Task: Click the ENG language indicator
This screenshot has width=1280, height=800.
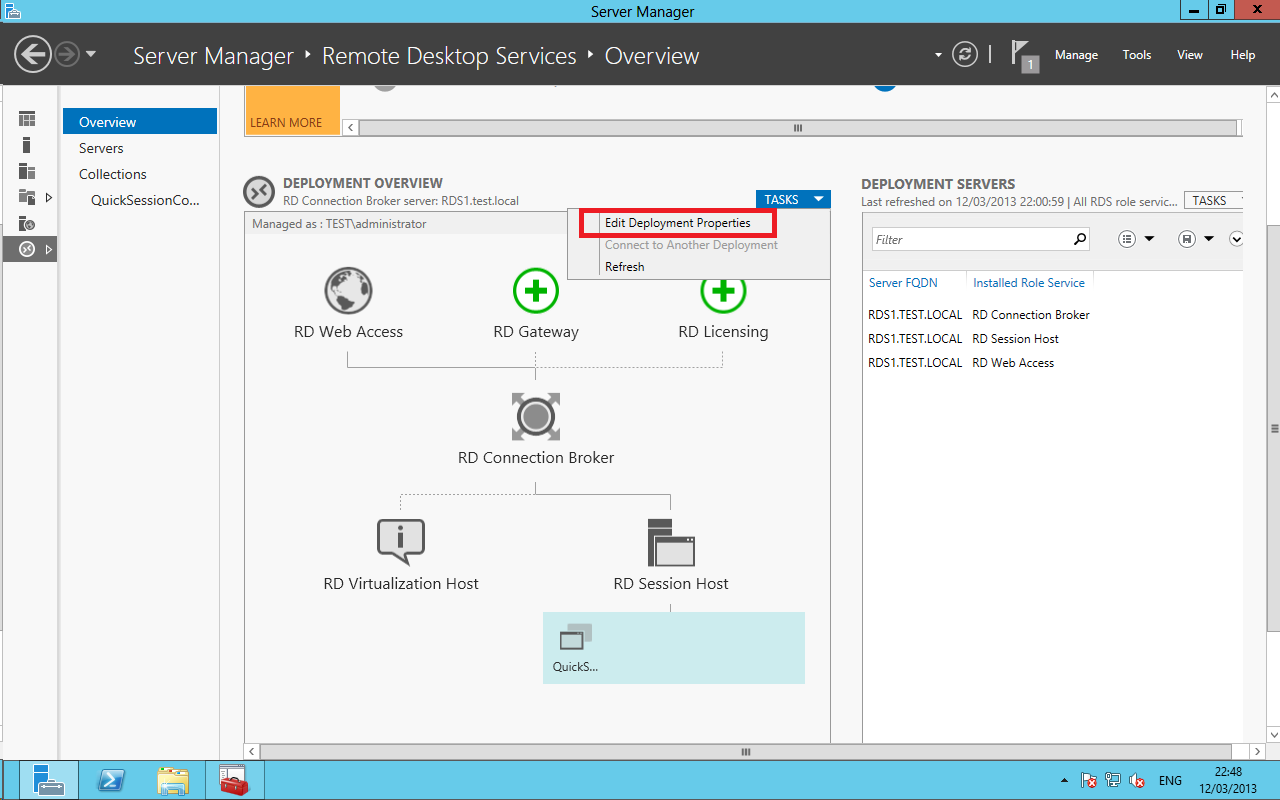Action: pos(1170,780)
